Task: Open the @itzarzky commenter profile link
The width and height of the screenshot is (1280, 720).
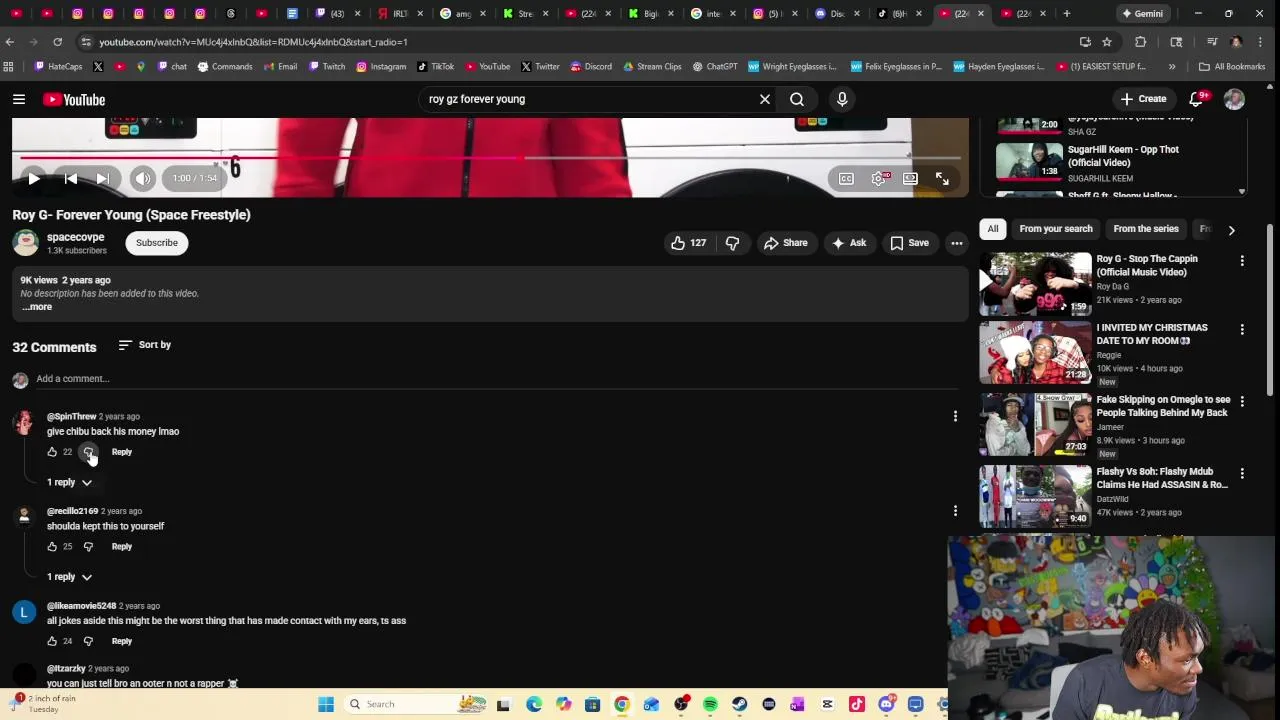Action: 66,668
